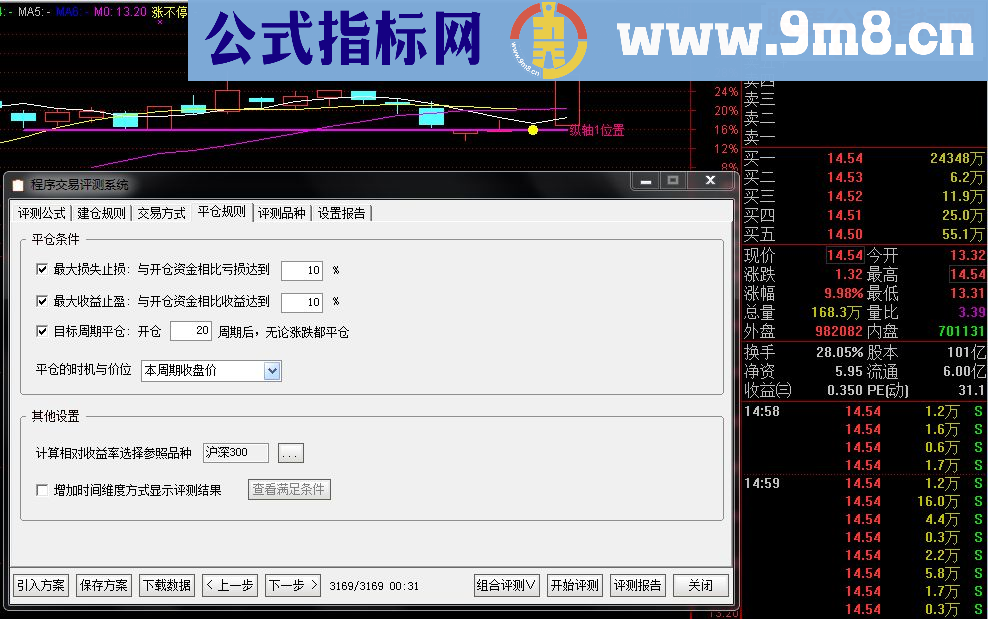Click the 10 percent loss threshold field
This screenshot has height=619, width=988.
pyautogui.click(x=302, y=269)
